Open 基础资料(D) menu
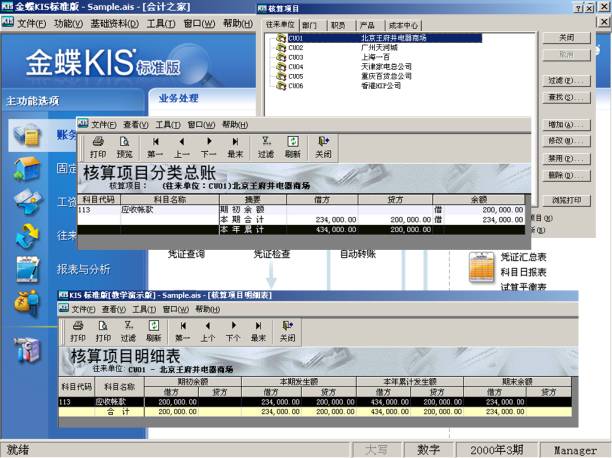Viewport: 612px width, 458px height. coord(114,24)
